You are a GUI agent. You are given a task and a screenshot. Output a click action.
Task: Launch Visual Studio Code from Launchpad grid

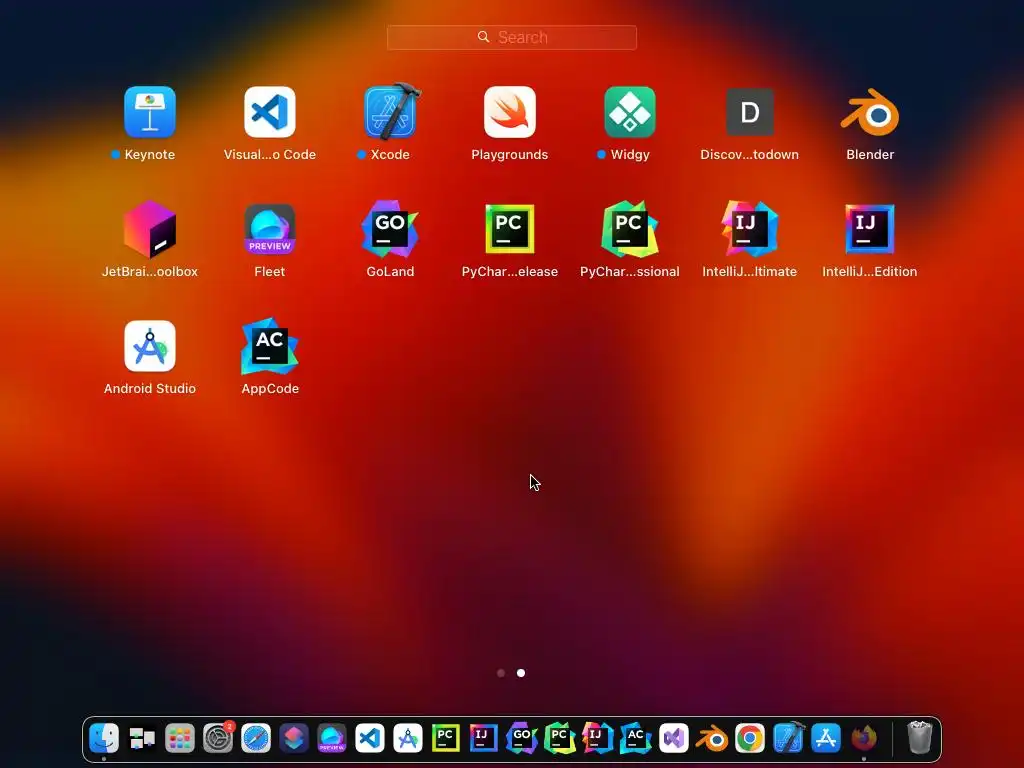pos(270,112)
